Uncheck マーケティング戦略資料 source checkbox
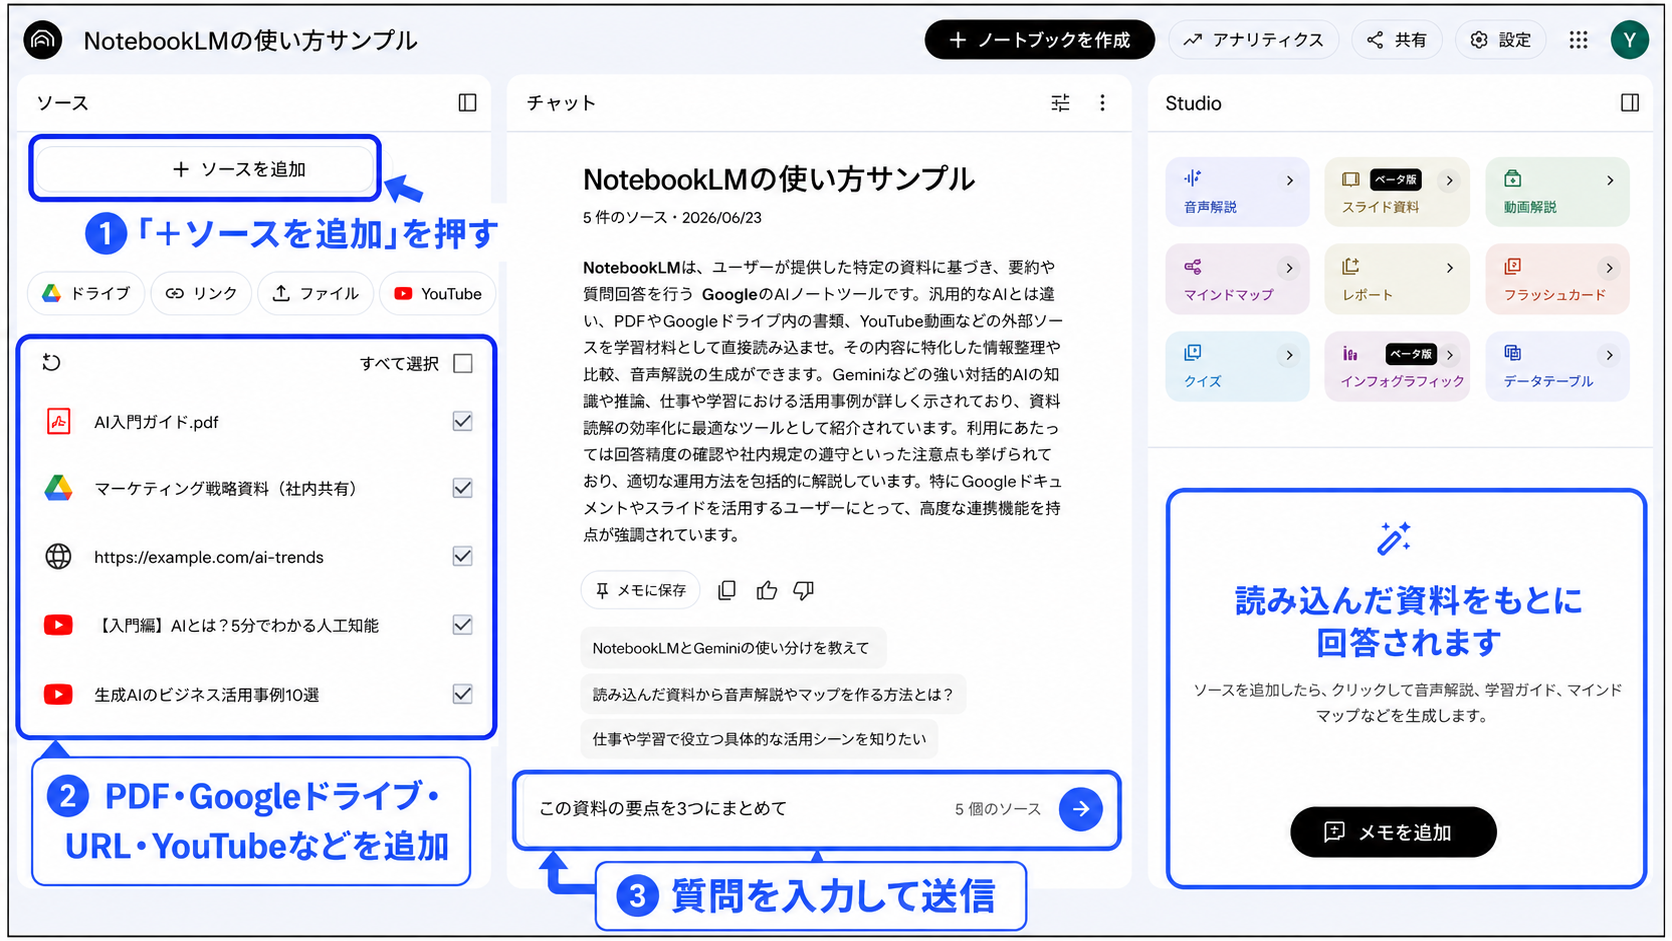 463,488
